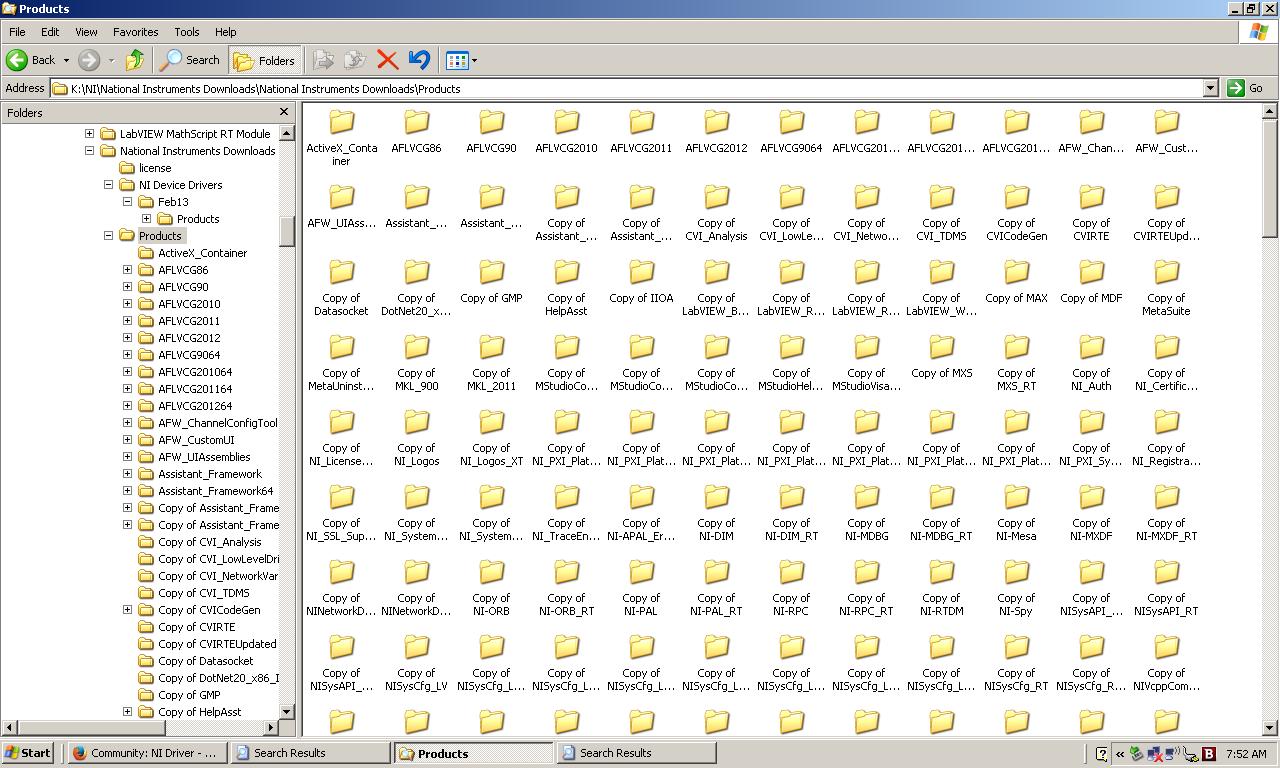This screenshot has height=768, width=1280.
Task: Open the Start menu button
Action: [x=28, y=753]
